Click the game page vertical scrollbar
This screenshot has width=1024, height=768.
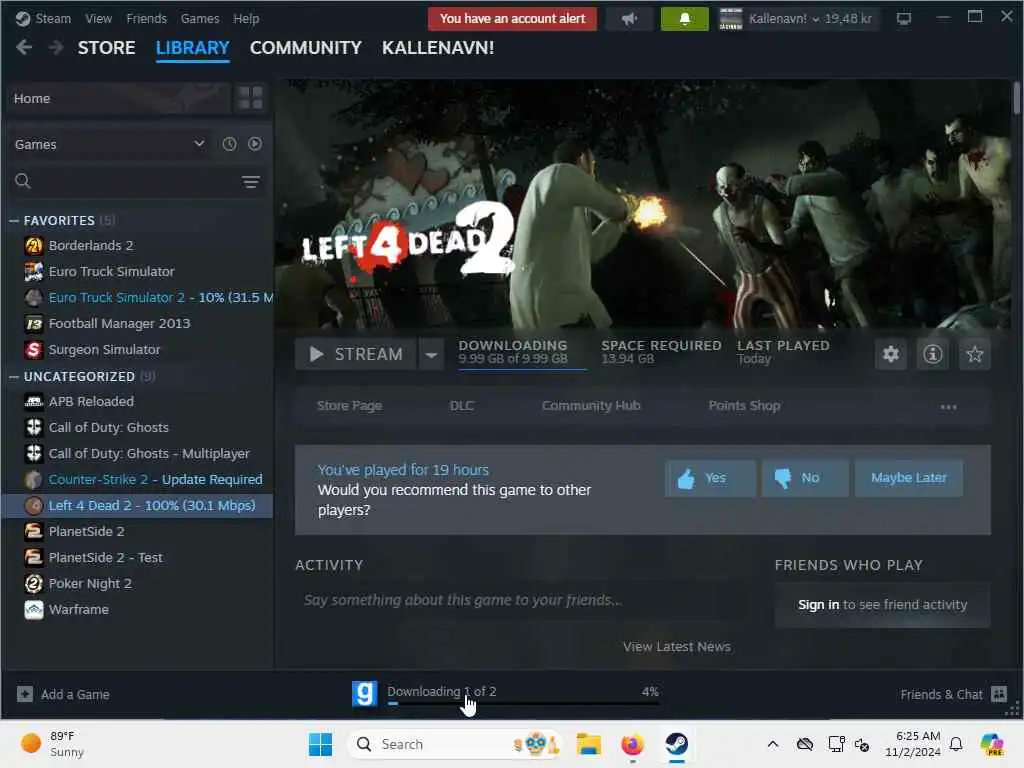click(x=1016, y=98)
